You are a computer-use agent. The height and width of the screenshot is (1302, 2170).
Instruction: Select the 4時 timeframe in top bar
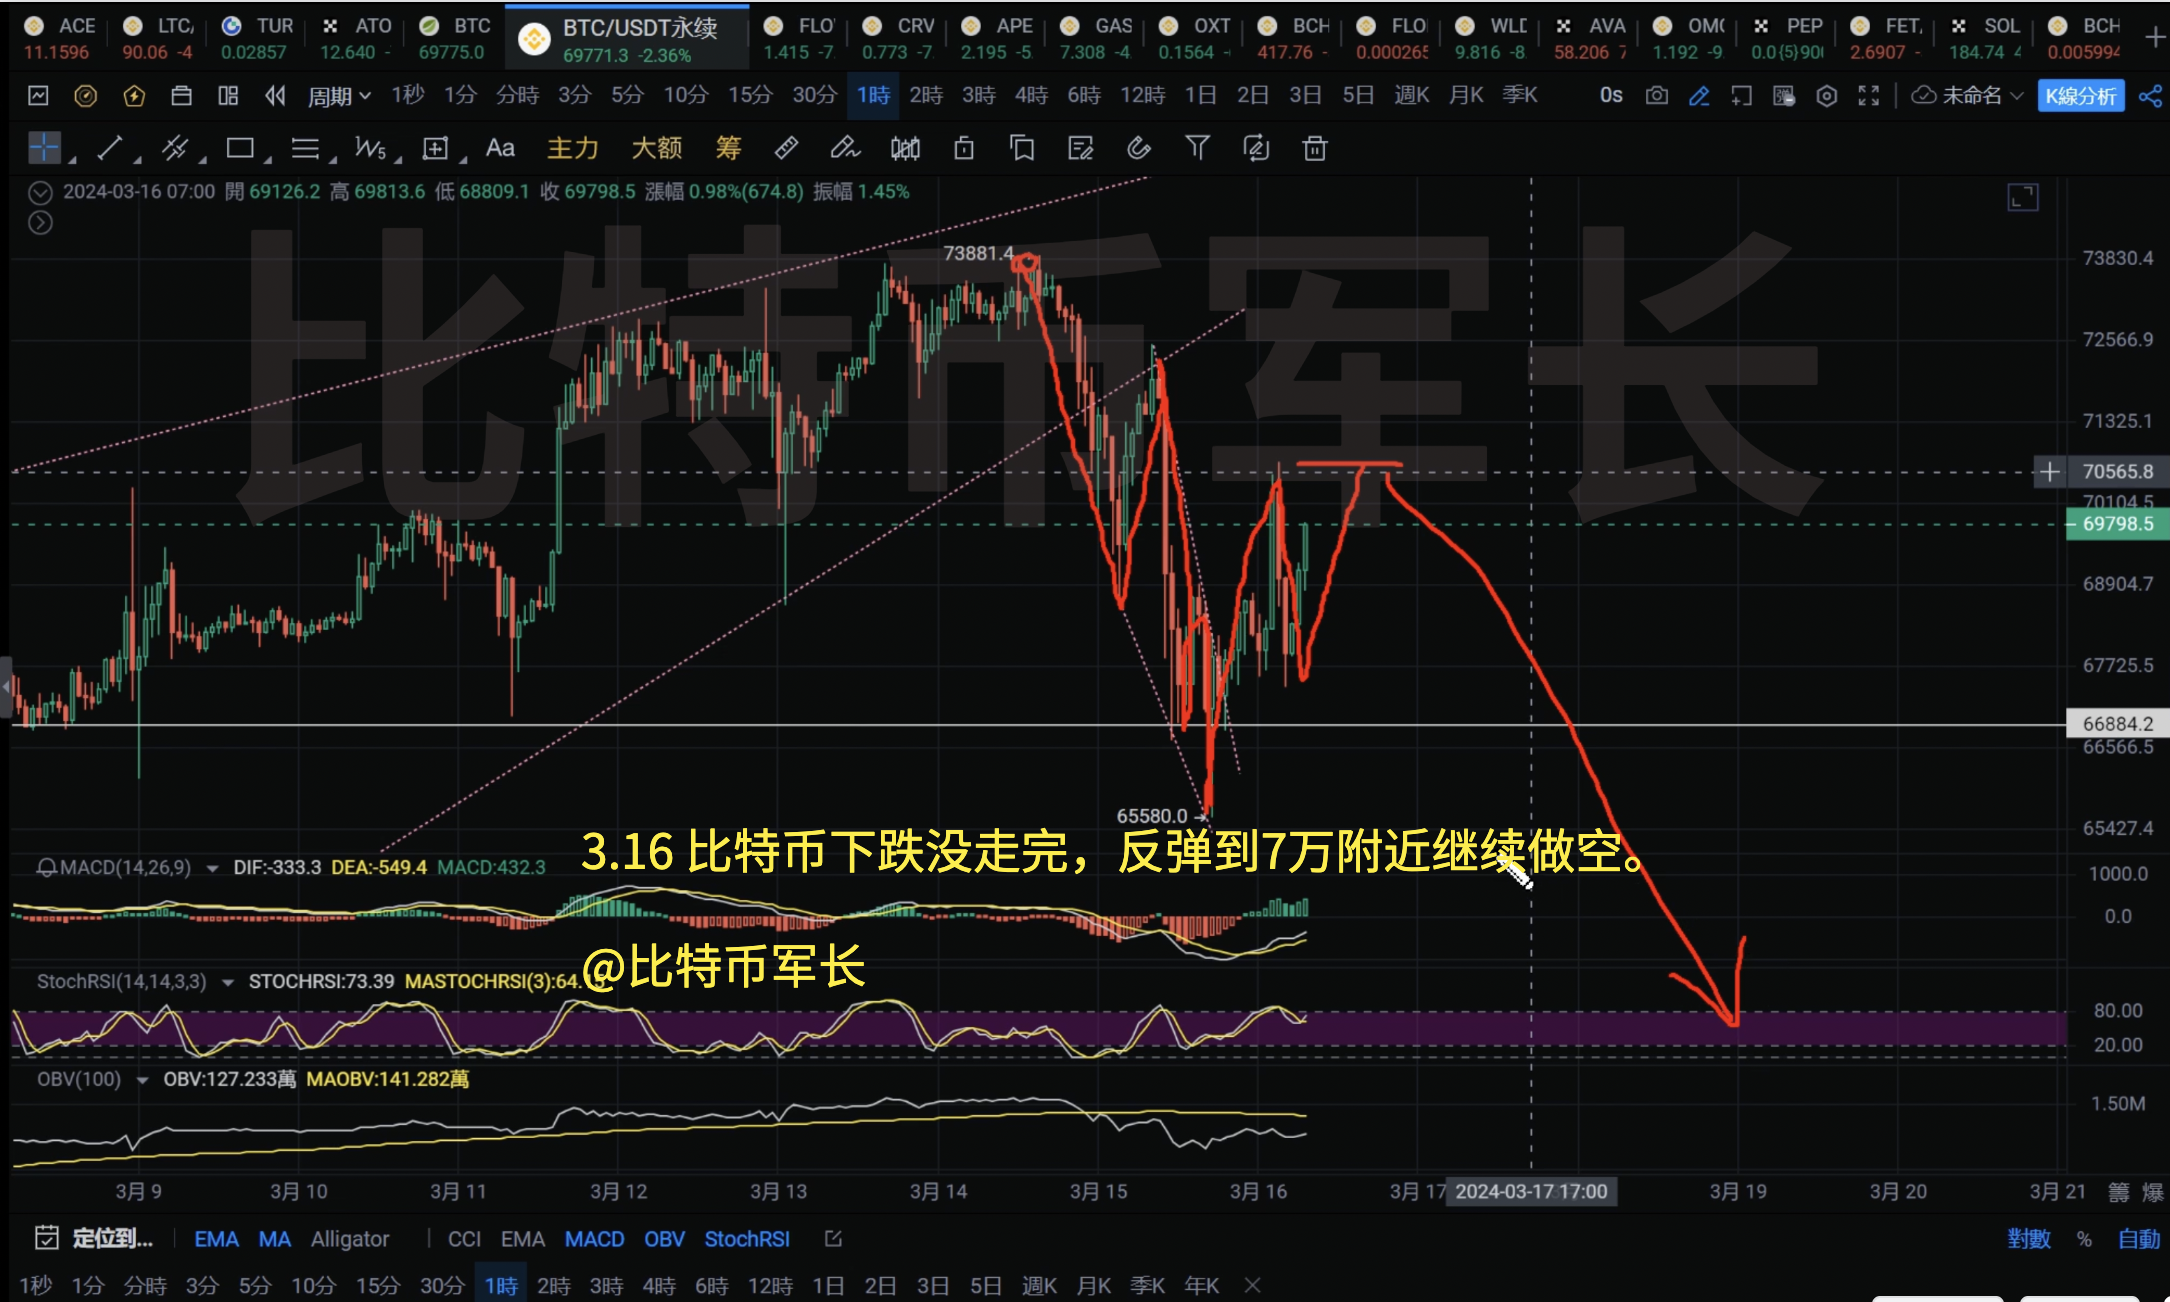pyautogui.click(x=1031, y=96)
